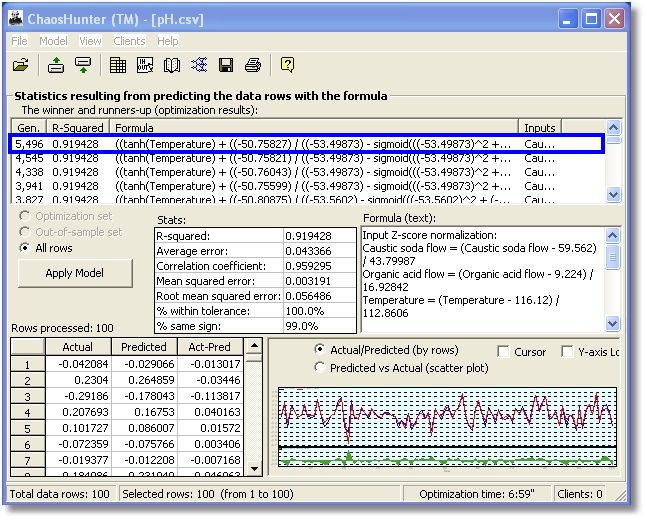Screen dimensions: 645x519
Task: Click data table scroll up arrow
Action: click(x=254, y=346)
